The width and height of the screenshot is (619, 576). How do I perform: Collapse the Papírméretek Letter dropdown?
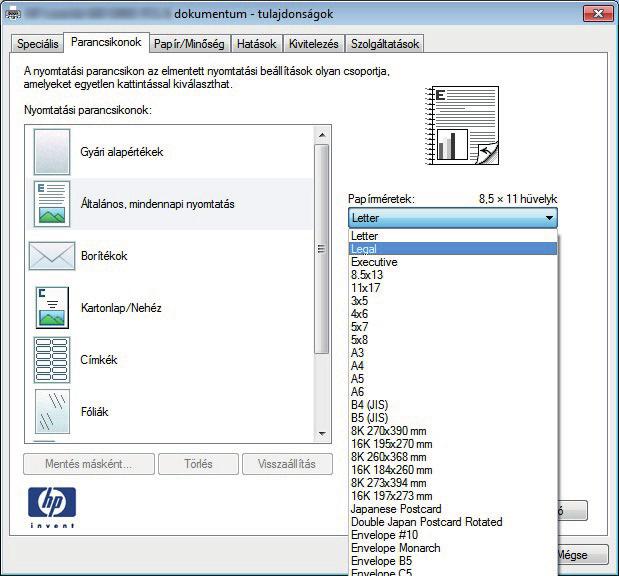click(x=452, y=218)
